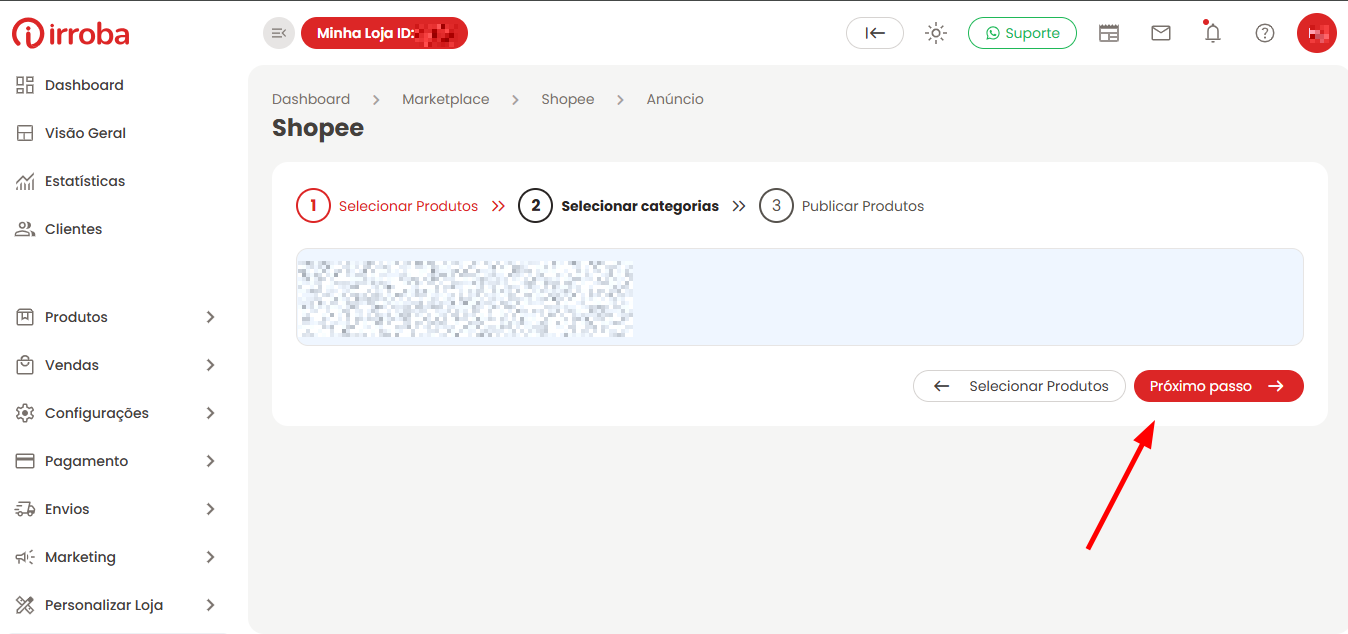Screen dimensions: 1348x634
Task: Go to step 3 Publicar Produtos
Action: (x=842, y=206)
